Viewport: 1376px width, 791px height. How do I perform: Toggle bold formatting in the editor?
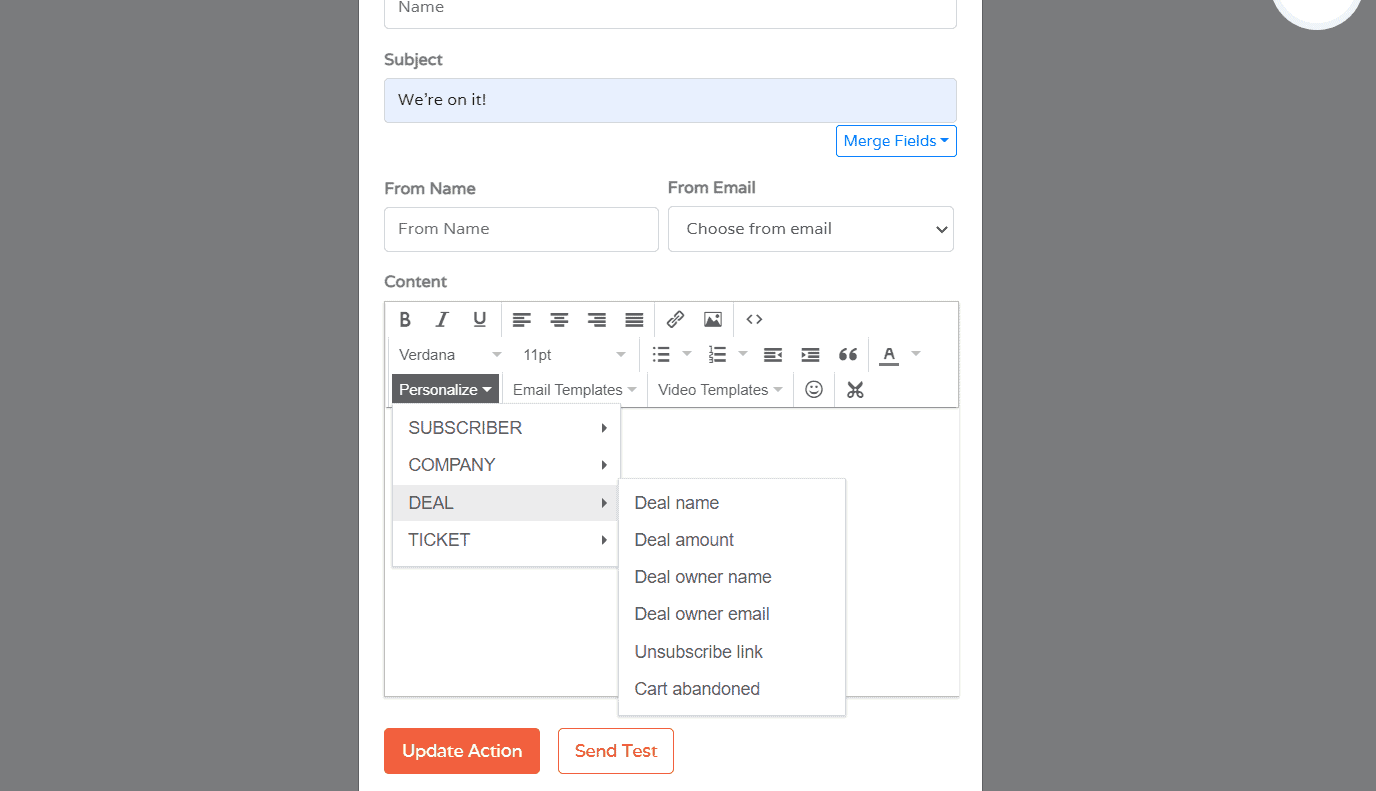[405, 319]
